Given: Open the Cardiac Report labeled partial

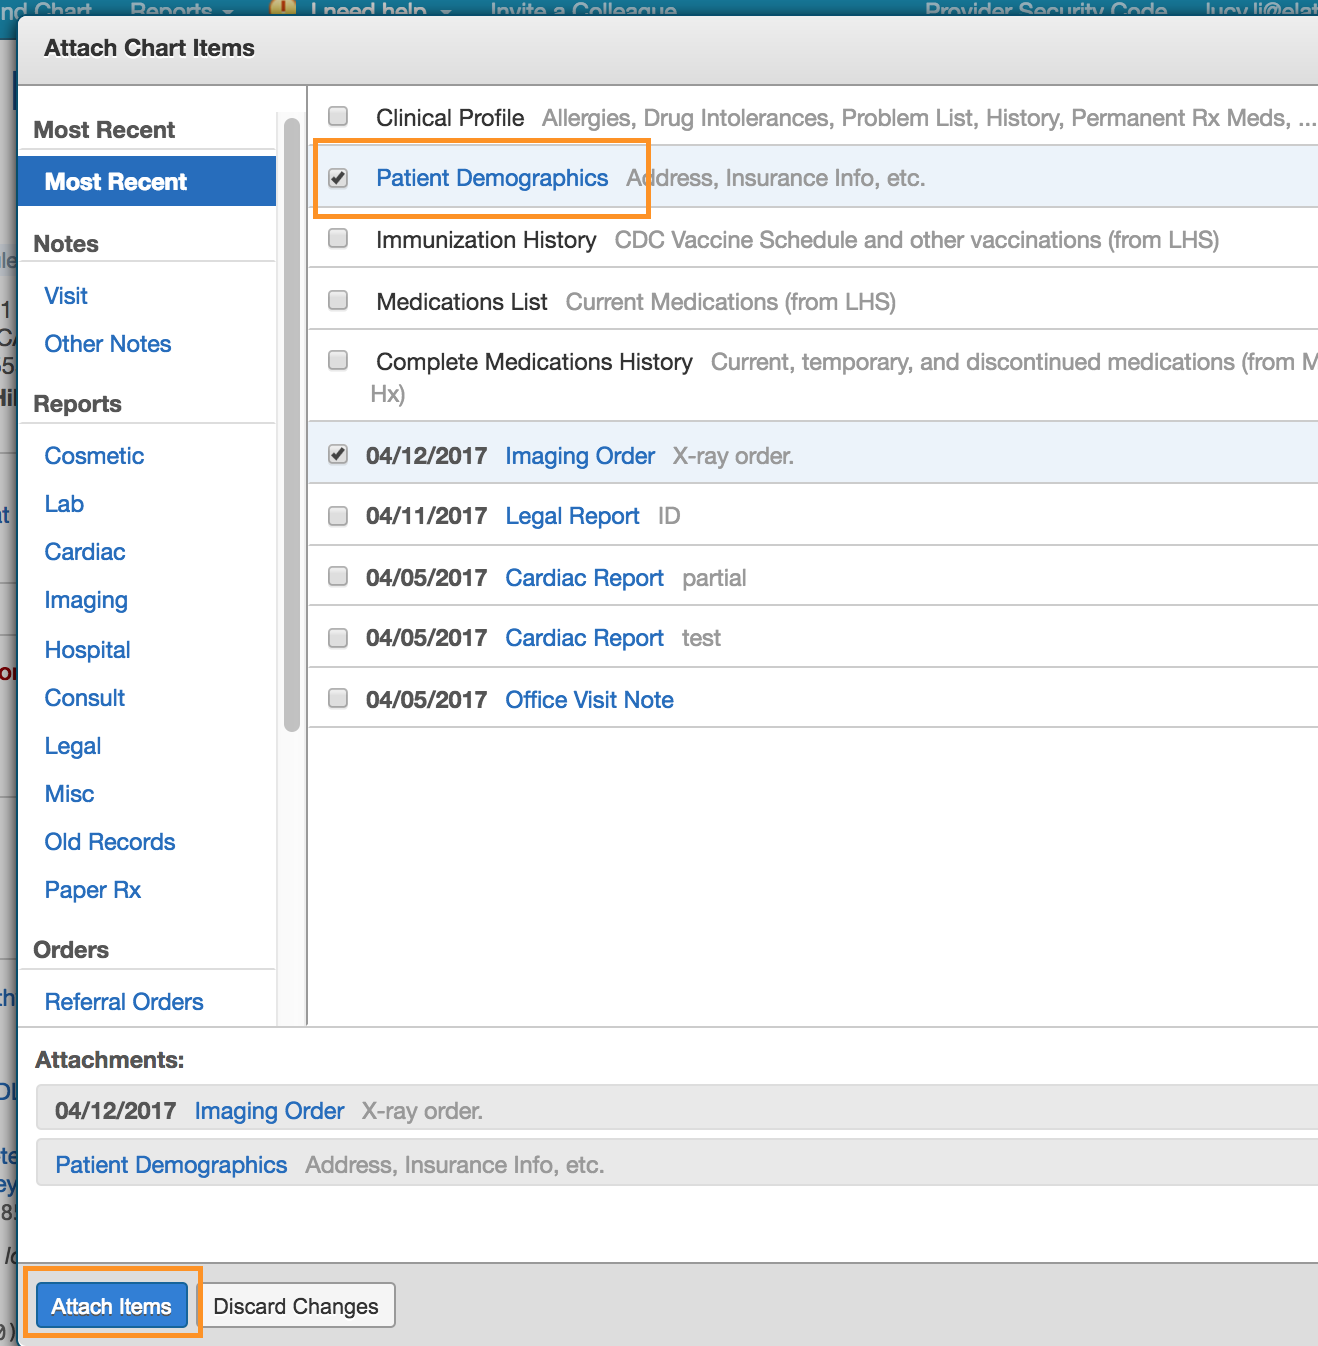Looking at the screenshot, I should [x=584, y=578].
